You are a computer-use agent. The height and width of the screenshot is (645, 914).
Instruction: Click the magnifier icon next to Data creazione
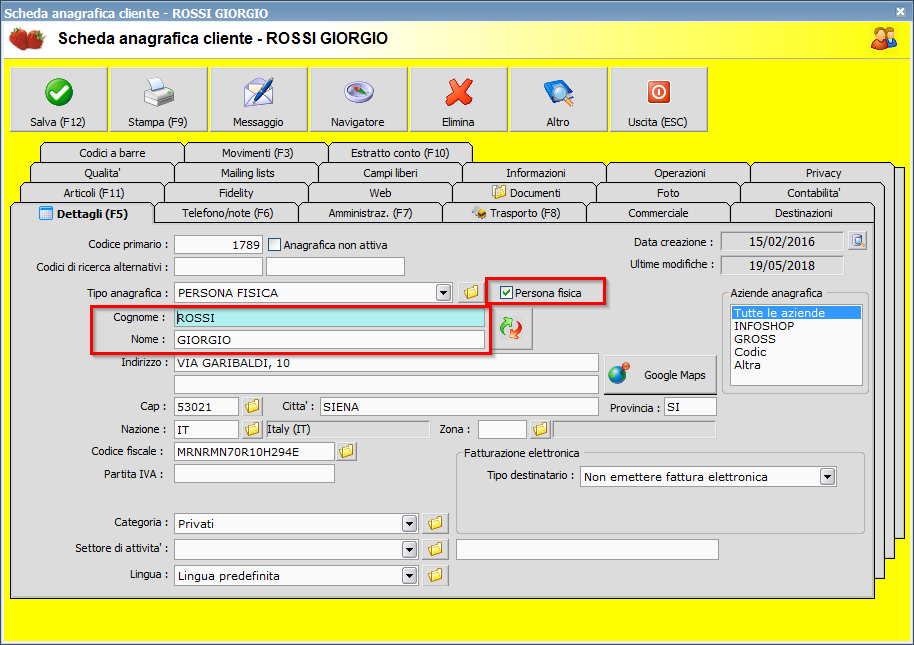857,241
